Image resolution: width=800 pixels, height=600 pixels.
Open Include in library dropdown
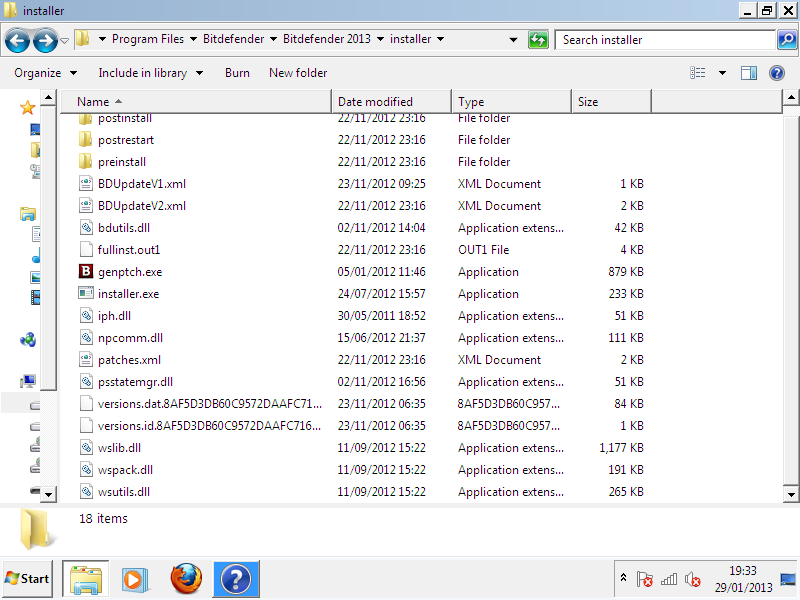click(x=151, y=73)
